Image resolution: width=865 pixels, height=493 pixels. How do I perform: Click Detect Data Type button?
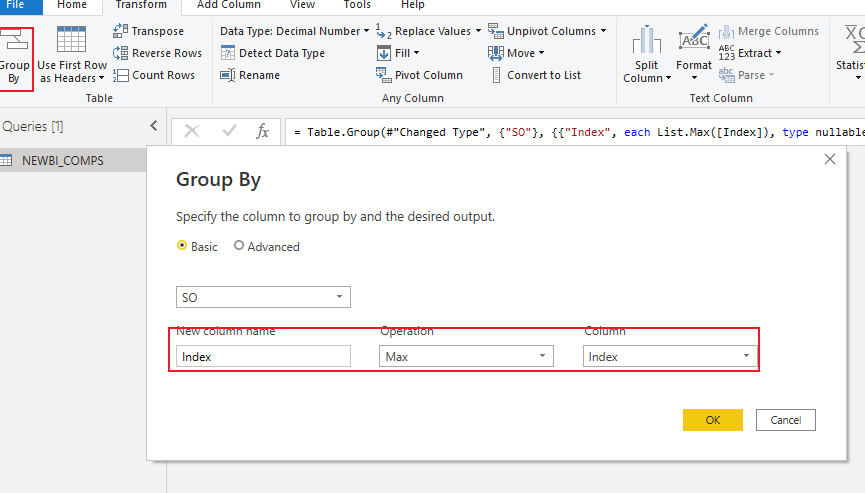tap(273, 53)
